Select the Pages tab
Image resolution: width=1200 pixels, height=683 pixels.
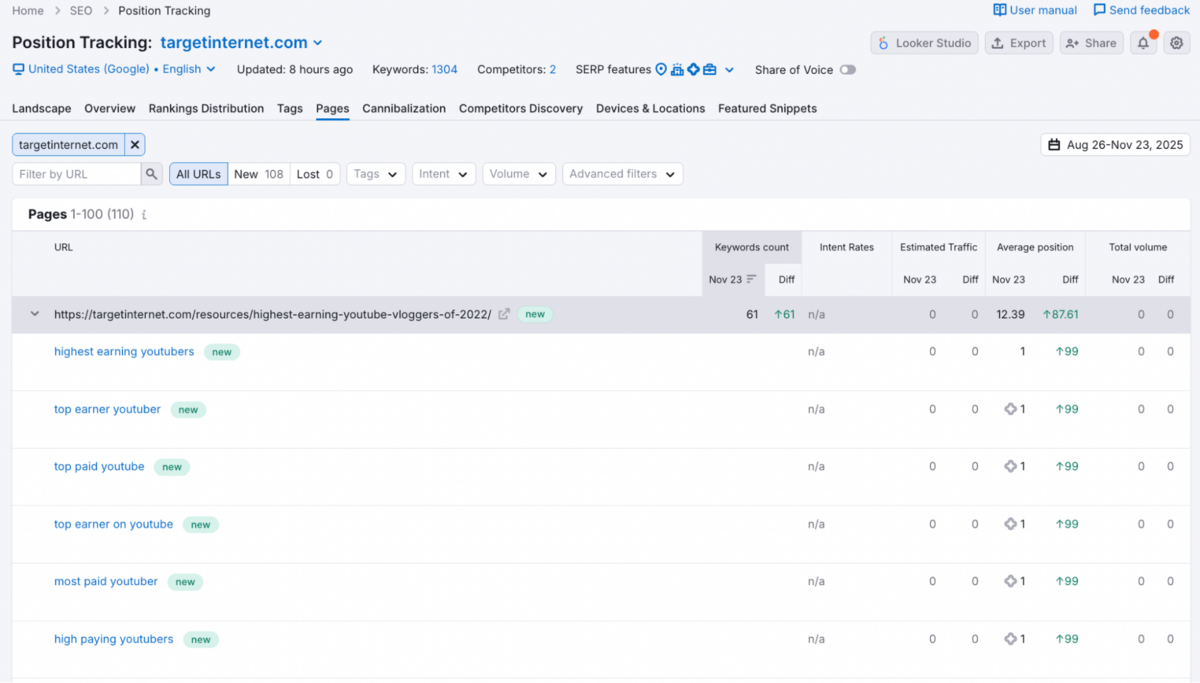(332, 108)
